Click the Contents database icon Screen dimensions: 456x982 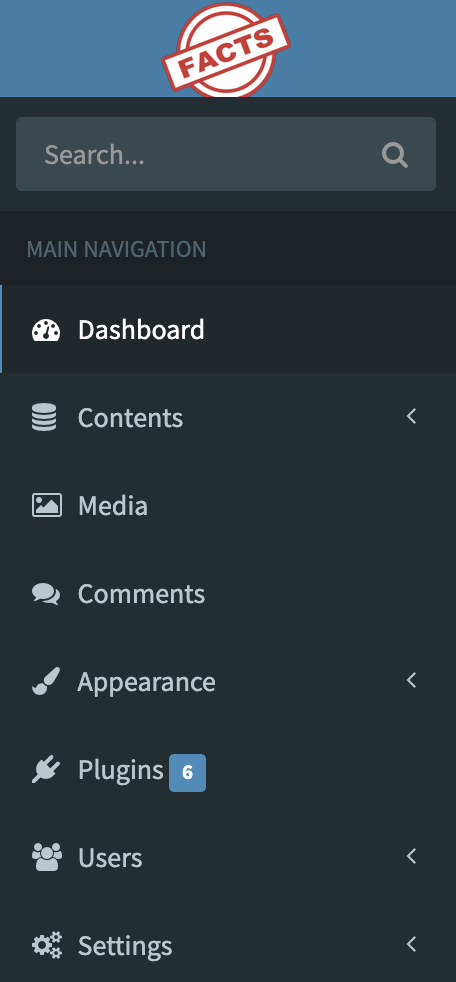click(x=44, y=417)
